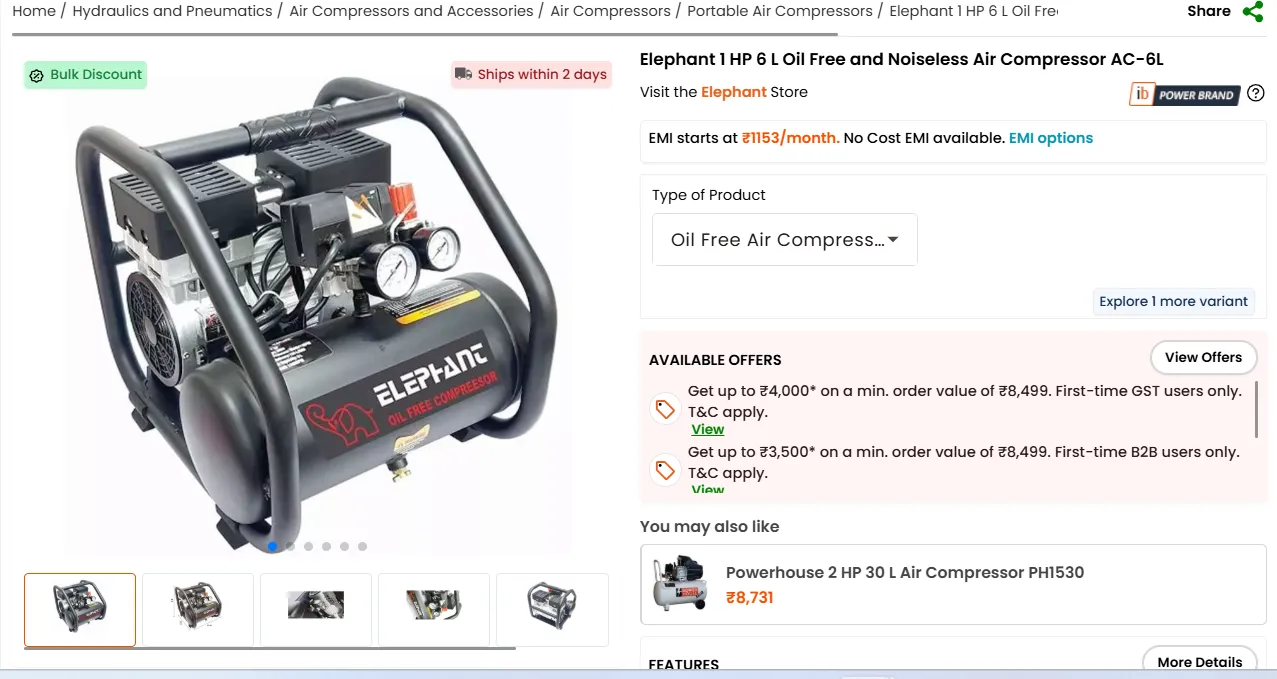Click the offers panel vertical scrollbar
Image resolution: width=1277 pixels, height=679 pixels.
click(x=1256, y=410)
